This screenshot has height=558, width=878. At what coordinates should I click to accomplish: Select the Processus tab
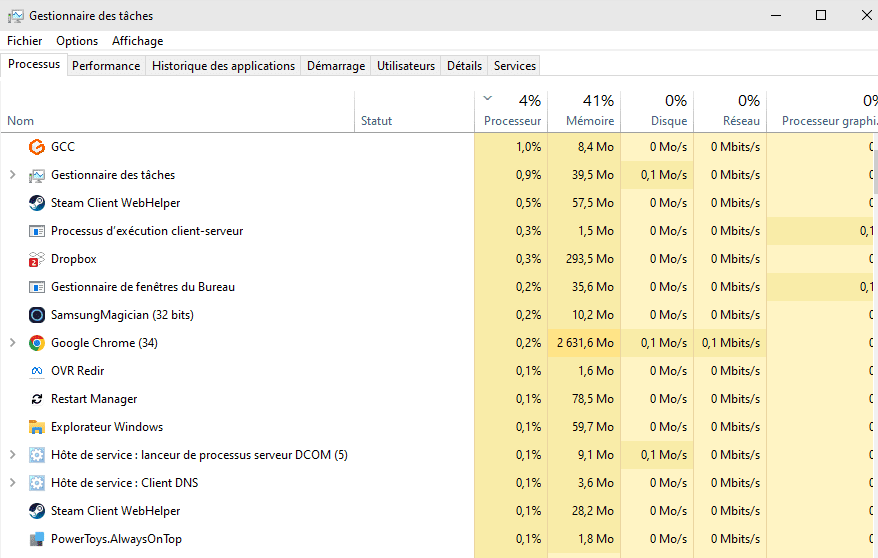click(34, 64)
